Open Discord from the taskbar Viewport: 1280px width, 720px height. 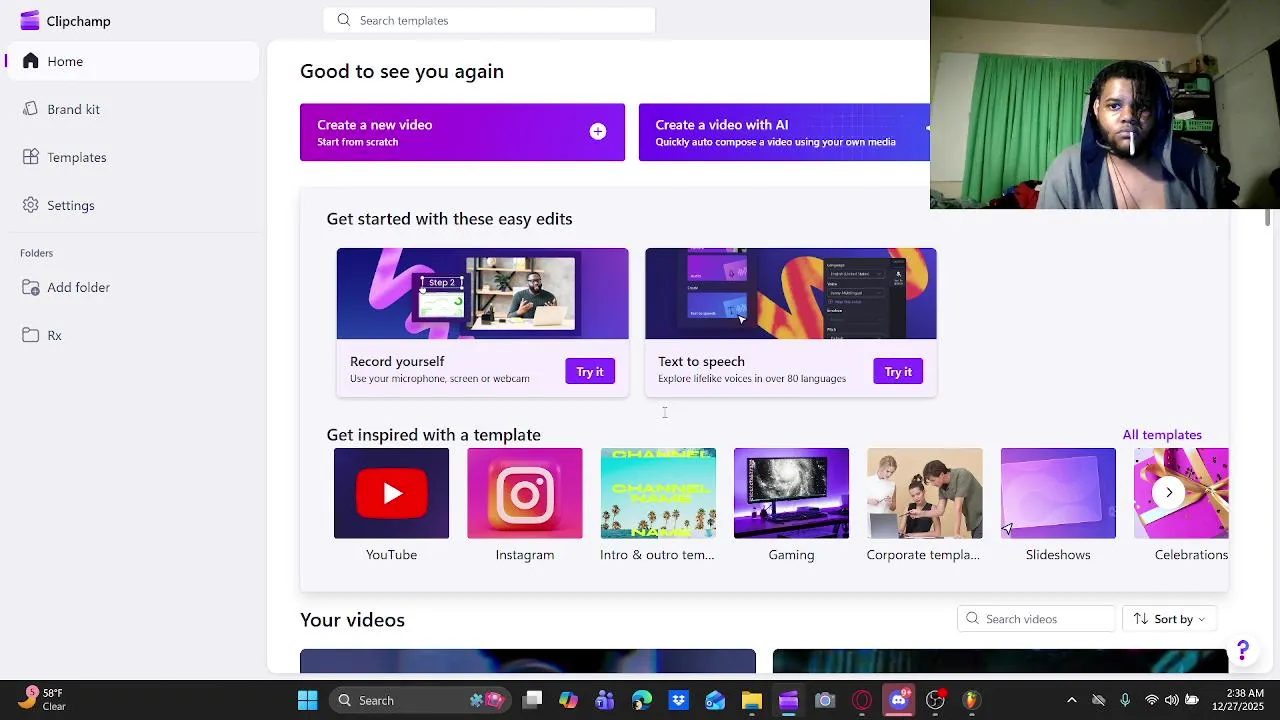click(898, 700)
